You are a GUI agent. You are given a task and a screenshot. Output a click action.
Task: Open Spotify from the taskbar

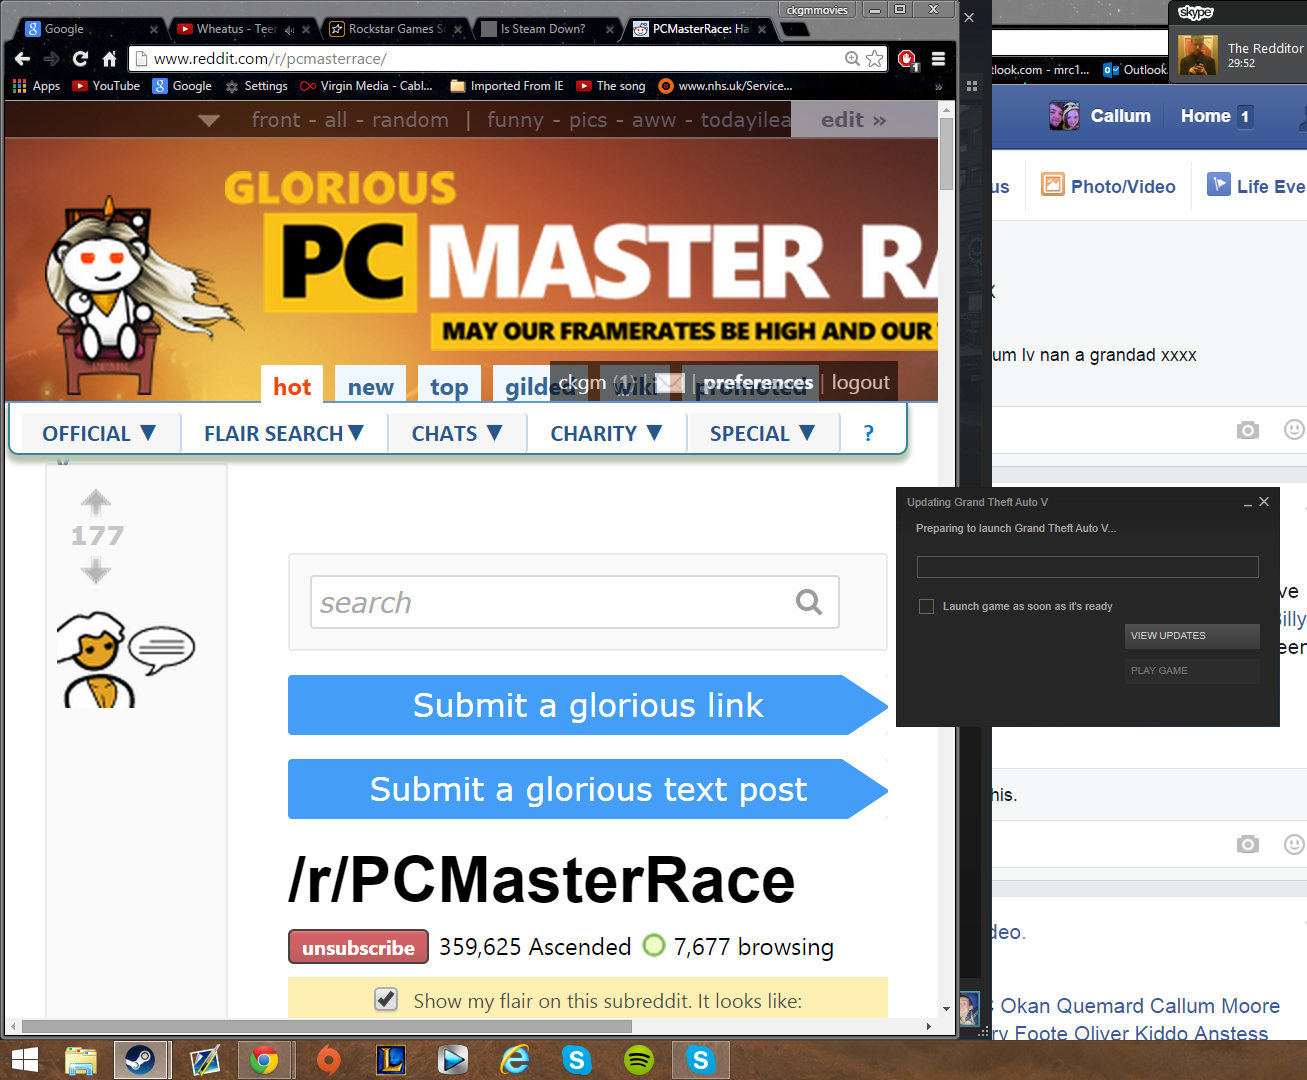tap(639, 1060)
